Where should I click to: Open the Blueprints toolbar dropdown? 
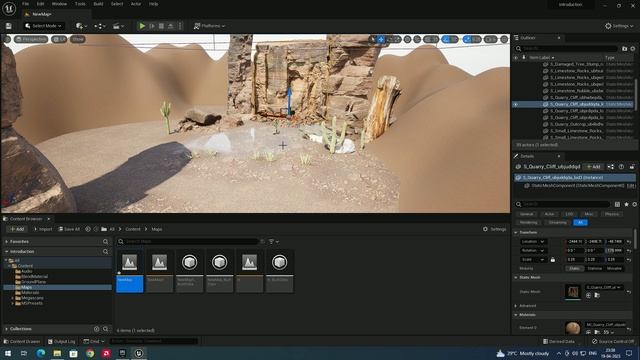coord(100,26)
